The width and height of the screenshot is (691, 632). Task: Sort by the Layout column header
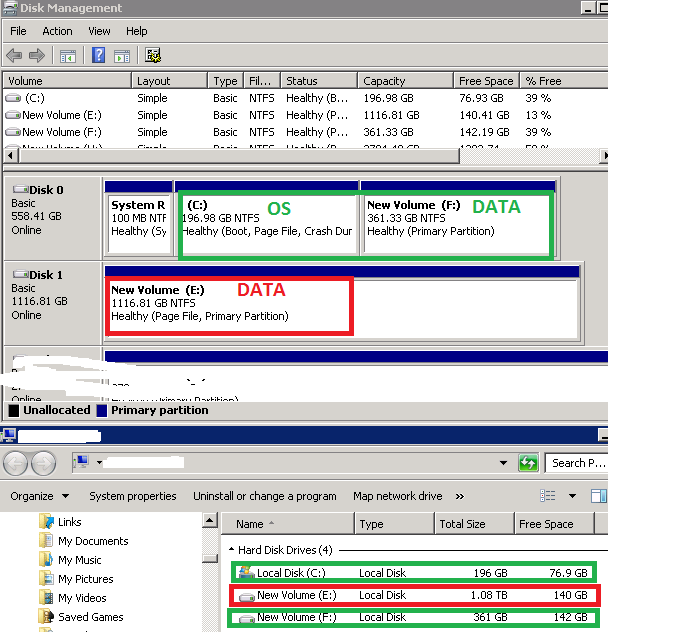coord(169,81)
